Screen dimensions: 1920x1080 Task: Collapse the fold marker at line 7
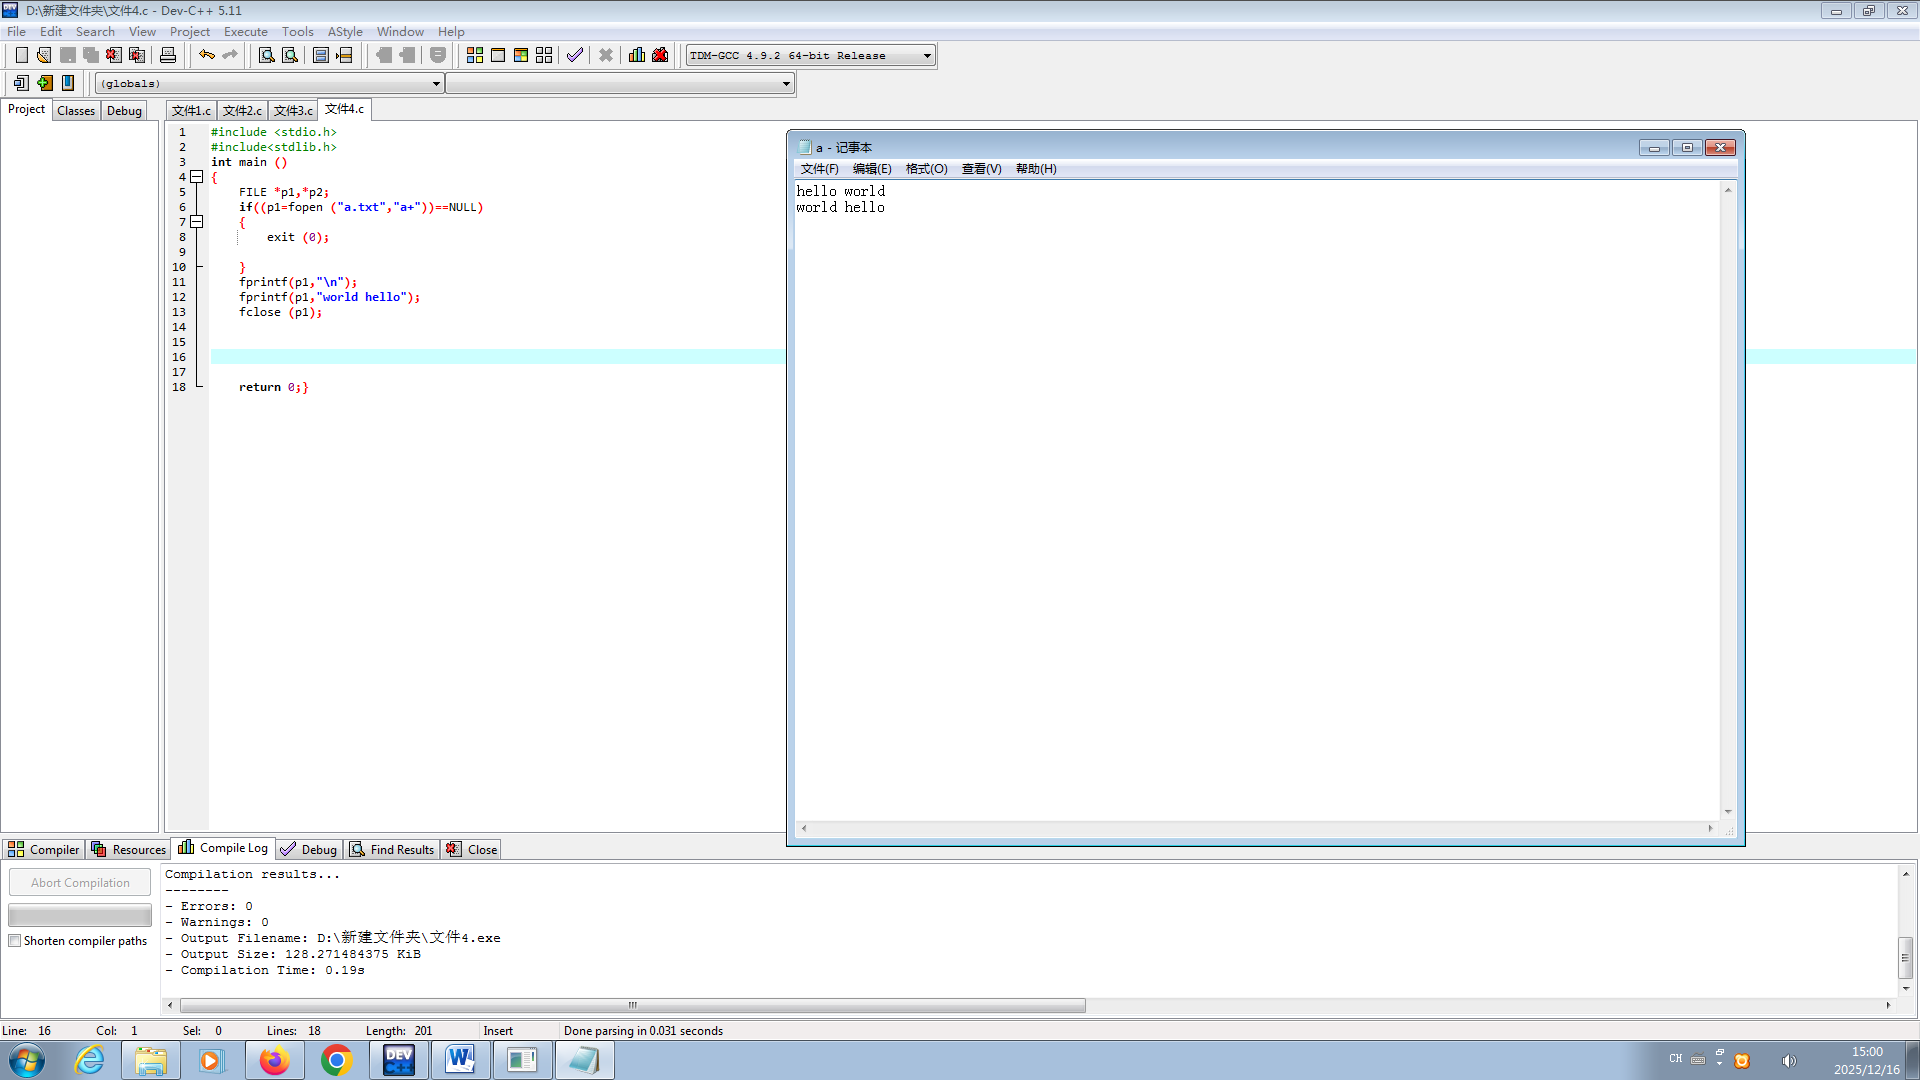pyautogui.click(x=197, y=222)
